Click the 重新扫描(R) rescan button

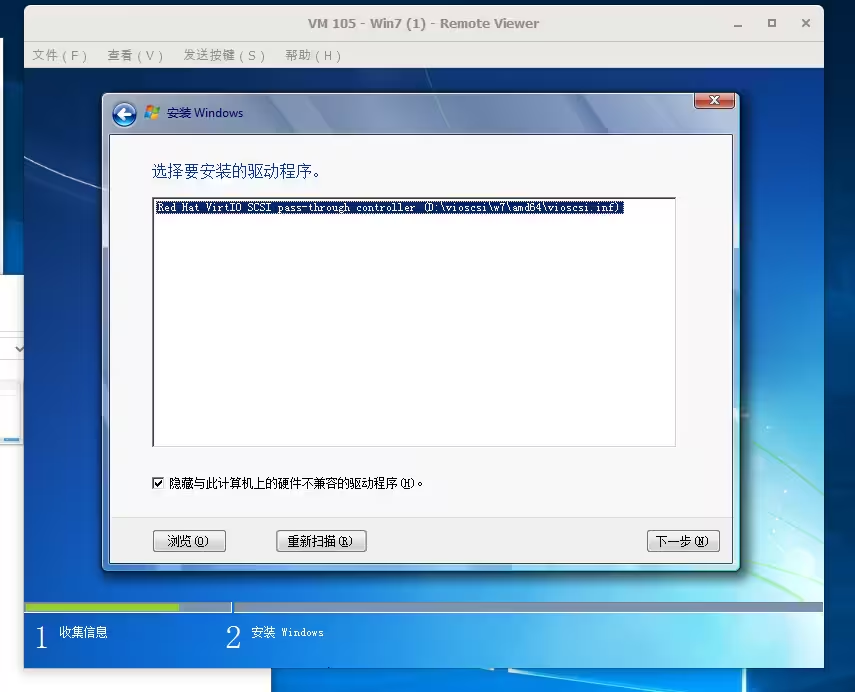point(321,541)
